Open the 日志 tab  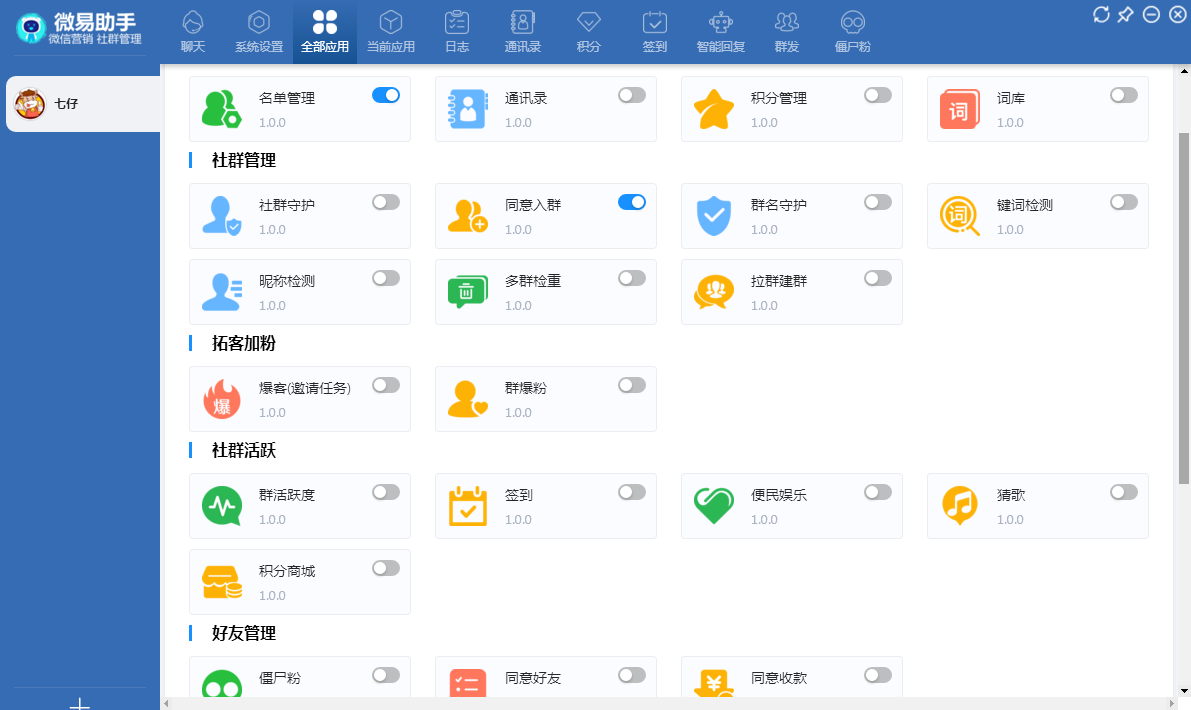pyautogui.click(x=457, y=32)
